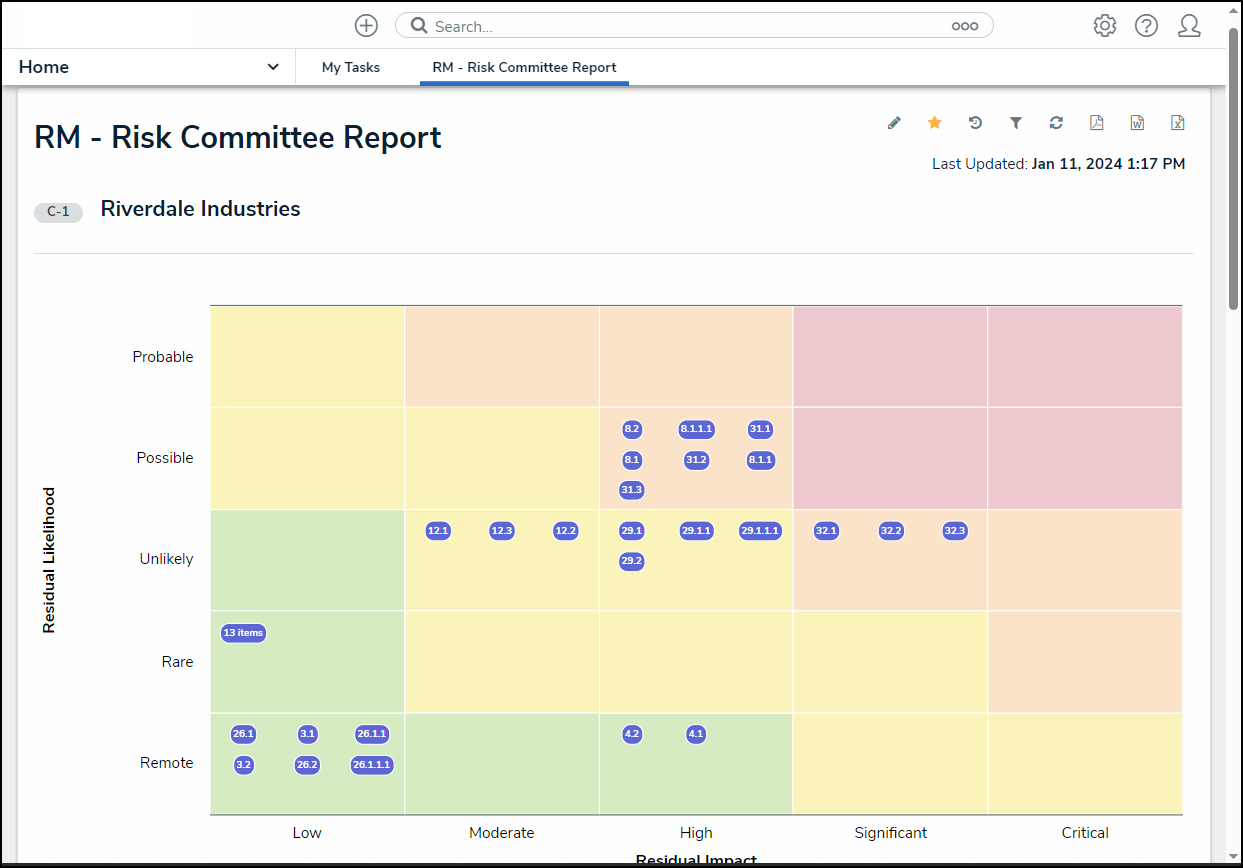The width and height of the screenshot is (1243, 868).
Task: Expand the Home navigation dropdown
Action: [x=272, y=67]
